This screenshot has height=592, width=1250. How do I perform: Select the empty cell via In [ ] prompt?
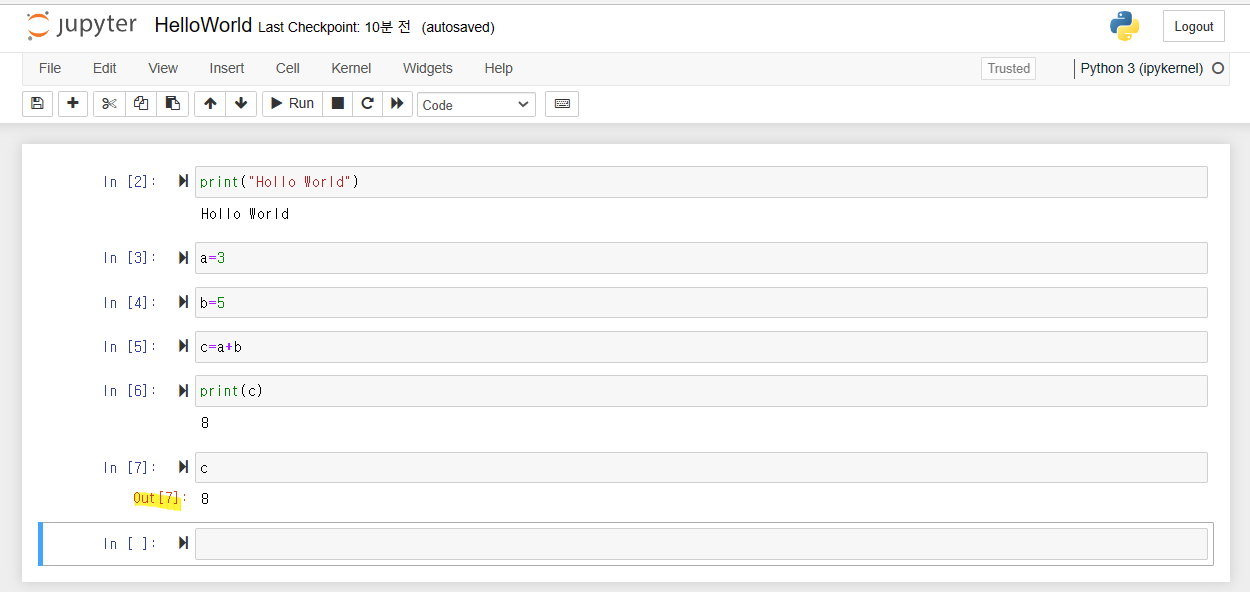click(130, 543)
